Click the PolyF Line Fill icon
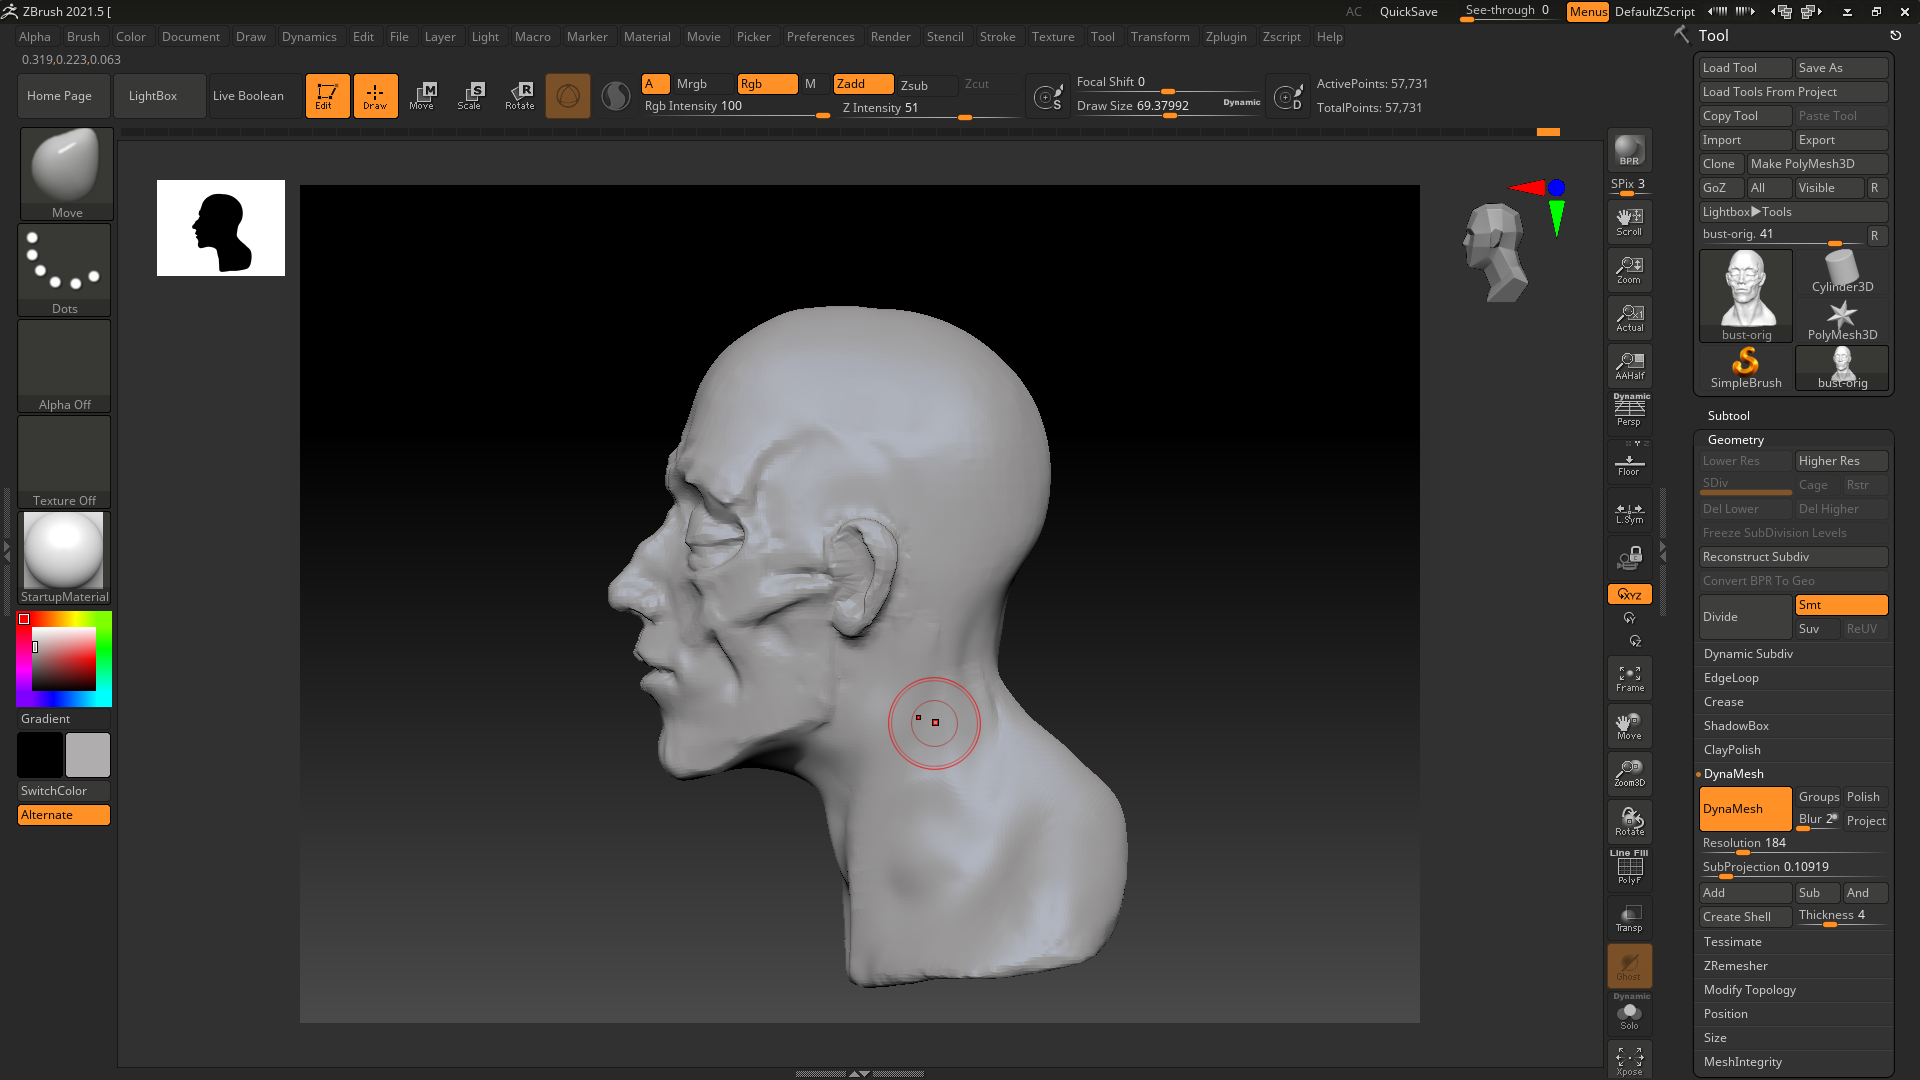The width and height of the screenshot is (1920, 1080). [x=1629, y=867]
